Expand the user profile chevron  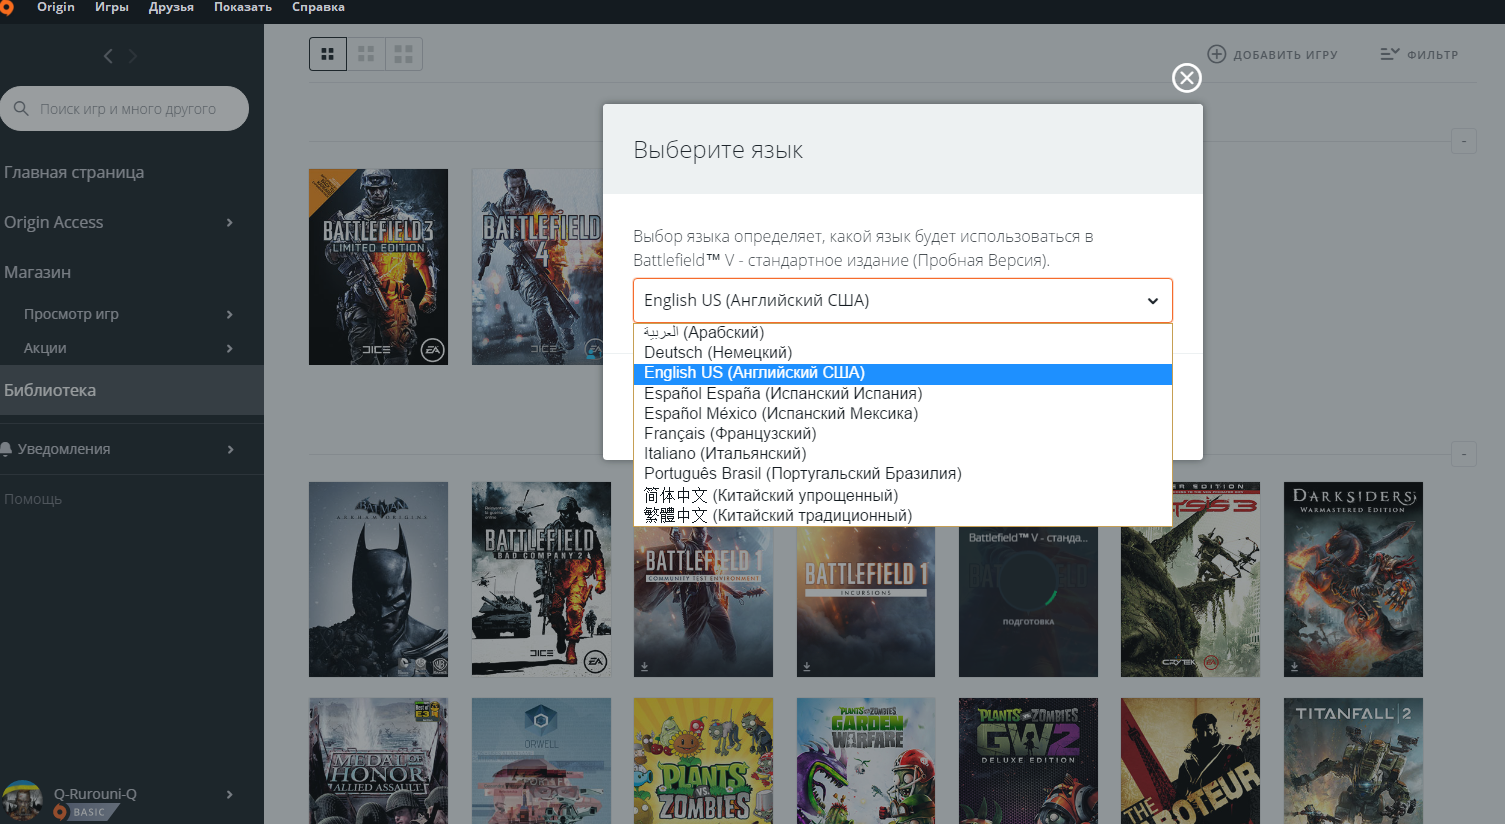click(230, 794)
